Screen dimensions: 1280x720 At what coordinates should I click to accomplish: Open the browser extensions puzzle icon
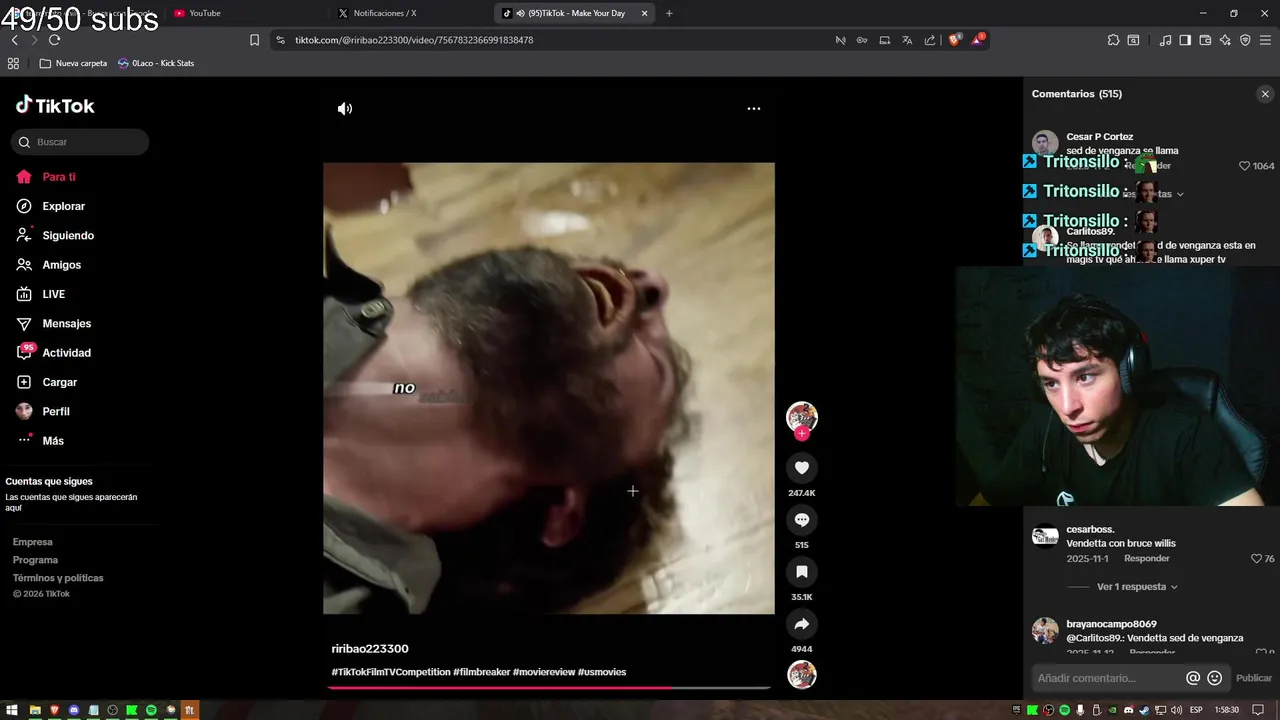coord(1113,40)
